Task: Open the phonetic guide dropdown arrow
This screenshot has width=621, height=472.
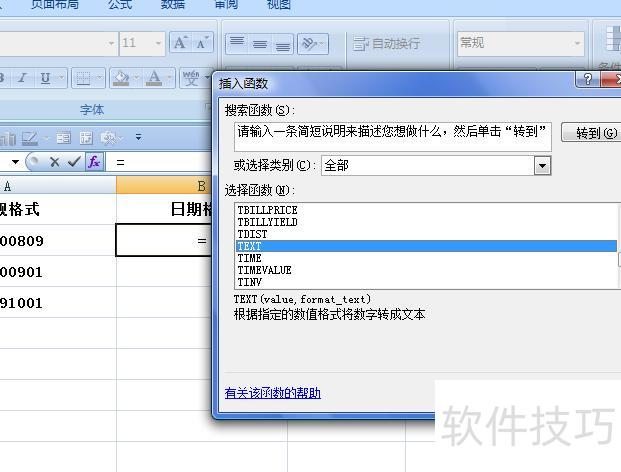Action: pos(207,78)
